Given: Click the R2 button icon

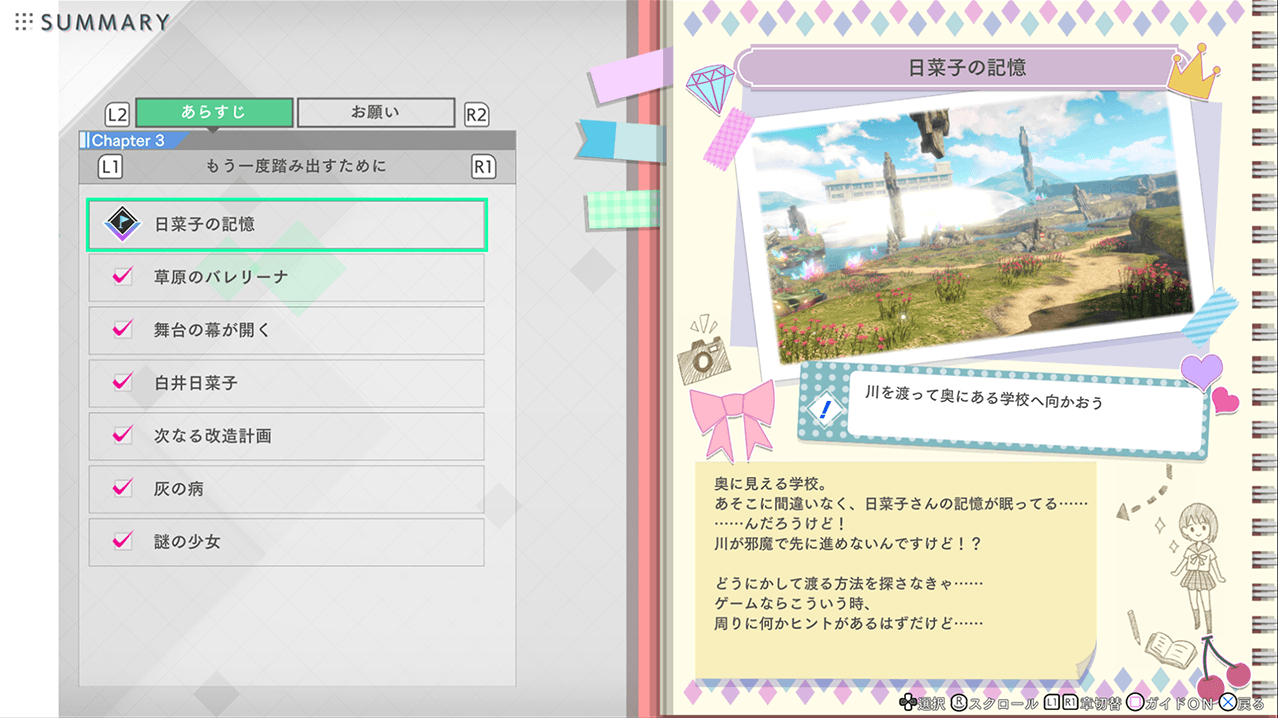Looking at the screenshot, I should 477,114.
